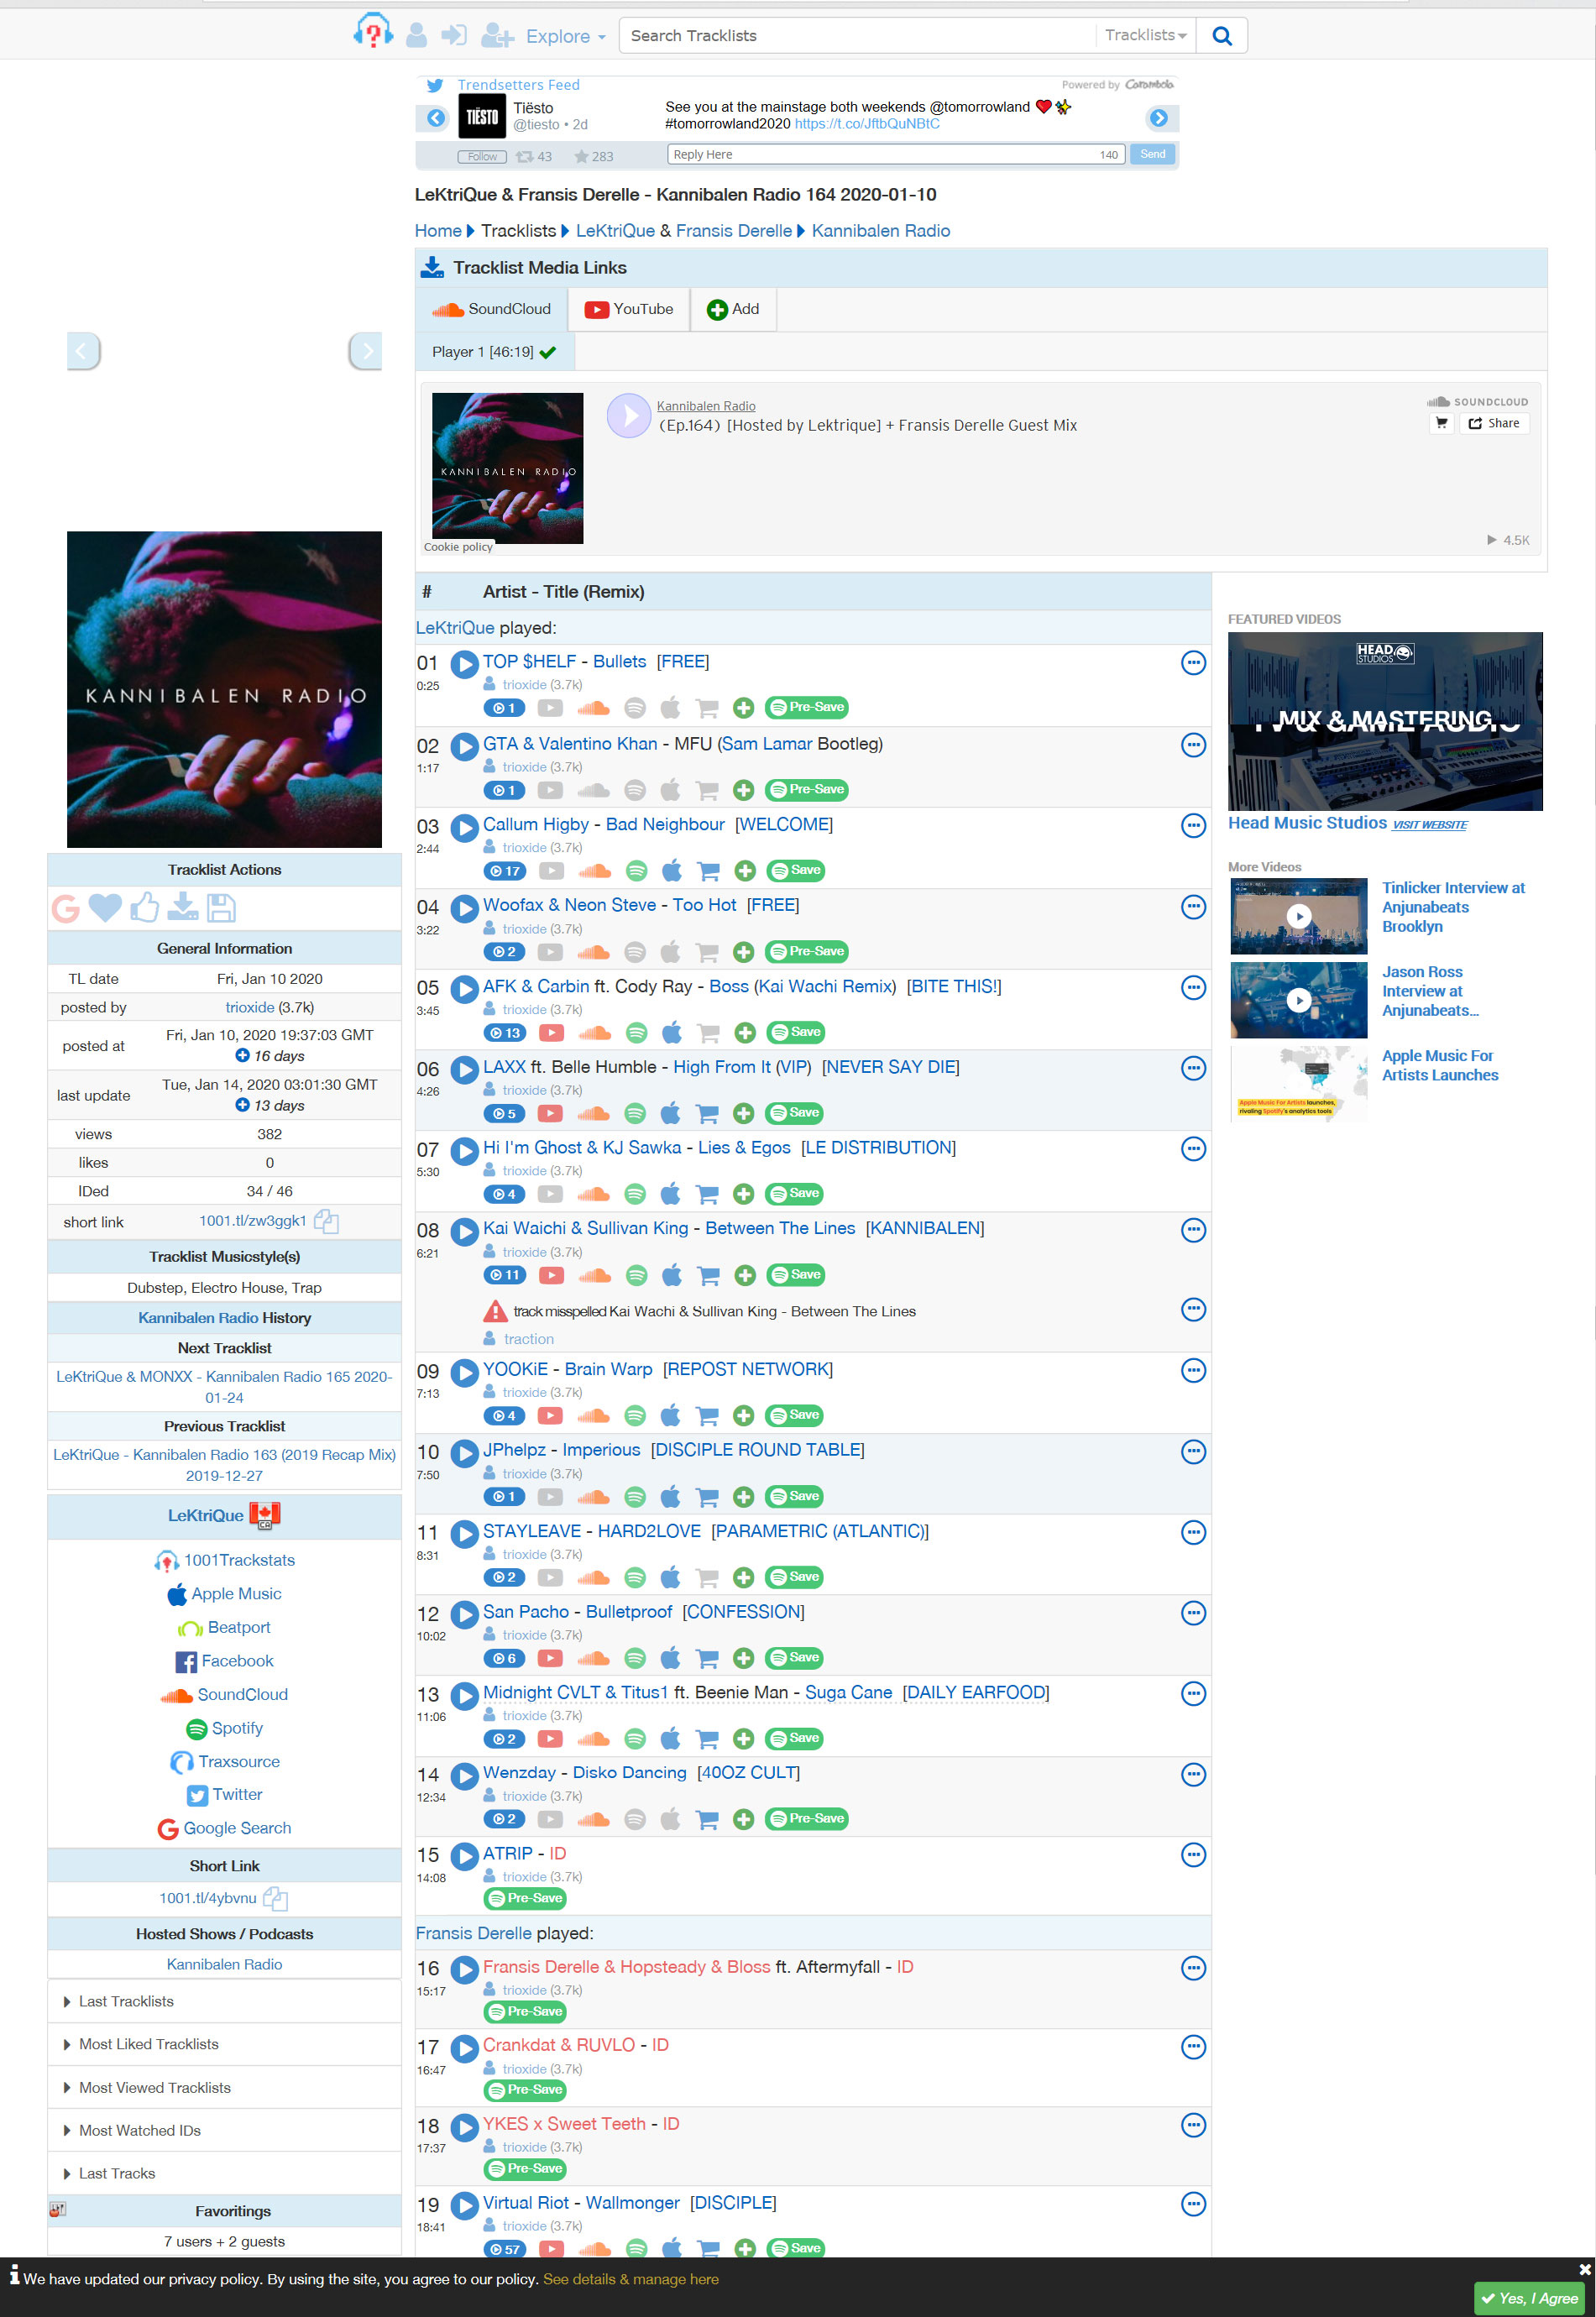Play track 01 TOP $HELF - Bullets
Viewport: 1596px width, 2317px height.
tap(464, 664)
